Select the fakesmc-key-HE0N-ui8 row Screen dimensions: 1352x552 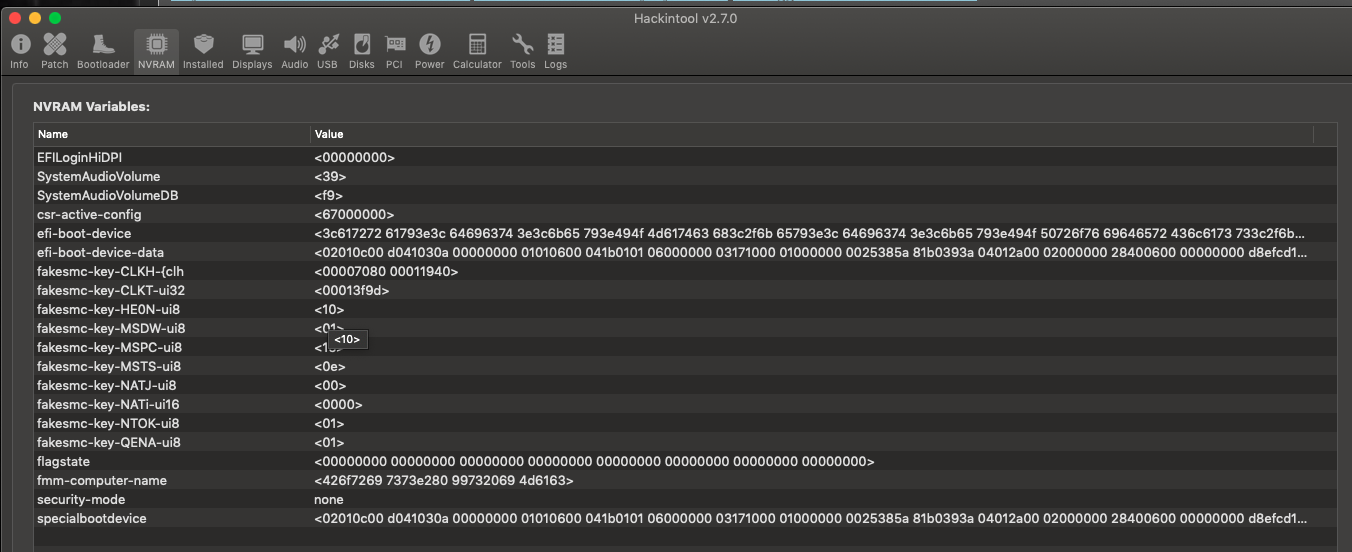(x=685, y=310)
